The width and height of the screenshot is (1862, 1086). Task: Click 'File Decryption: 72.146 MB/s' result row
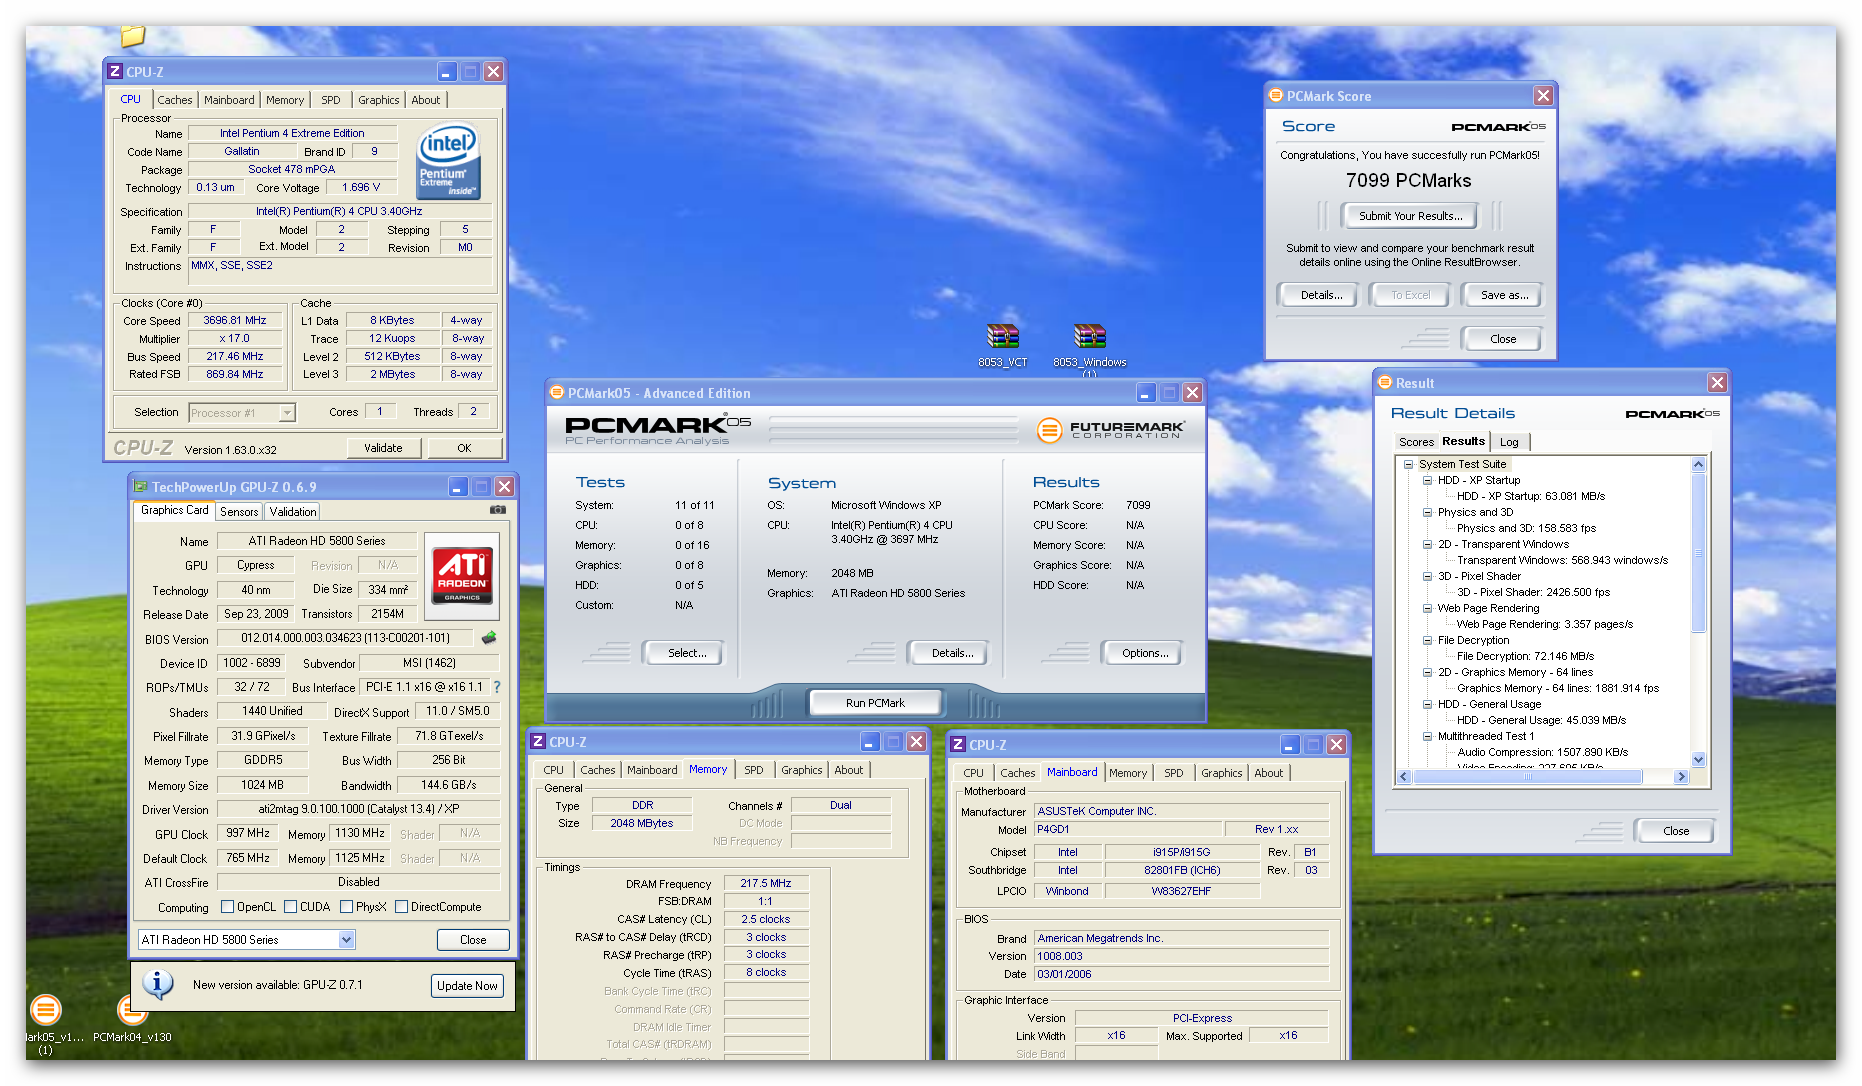1525,656
